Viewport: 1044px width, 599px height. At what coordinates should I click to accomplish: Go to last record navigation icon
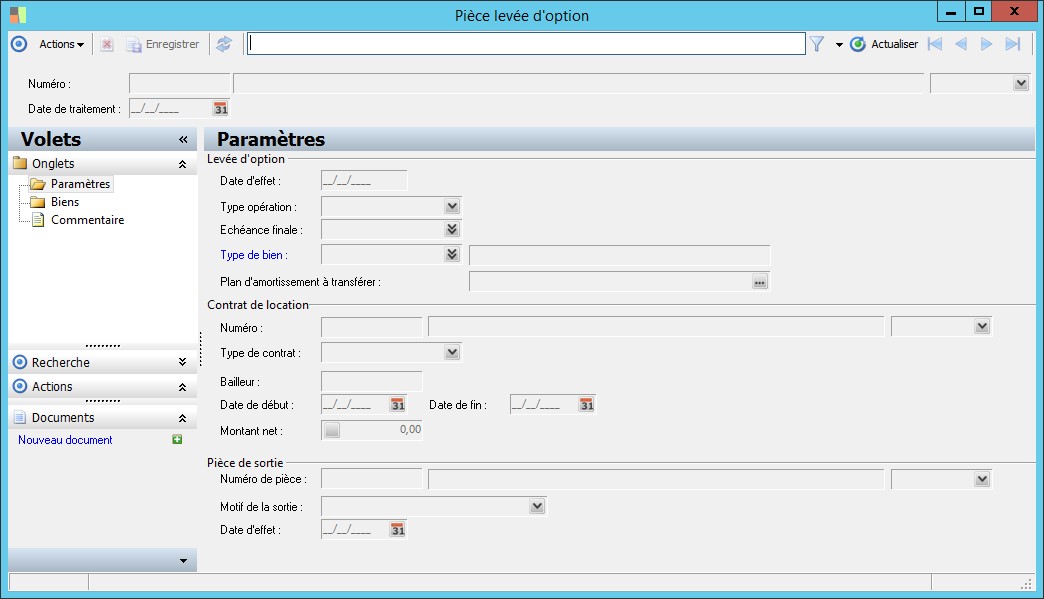click(1013, 44)
